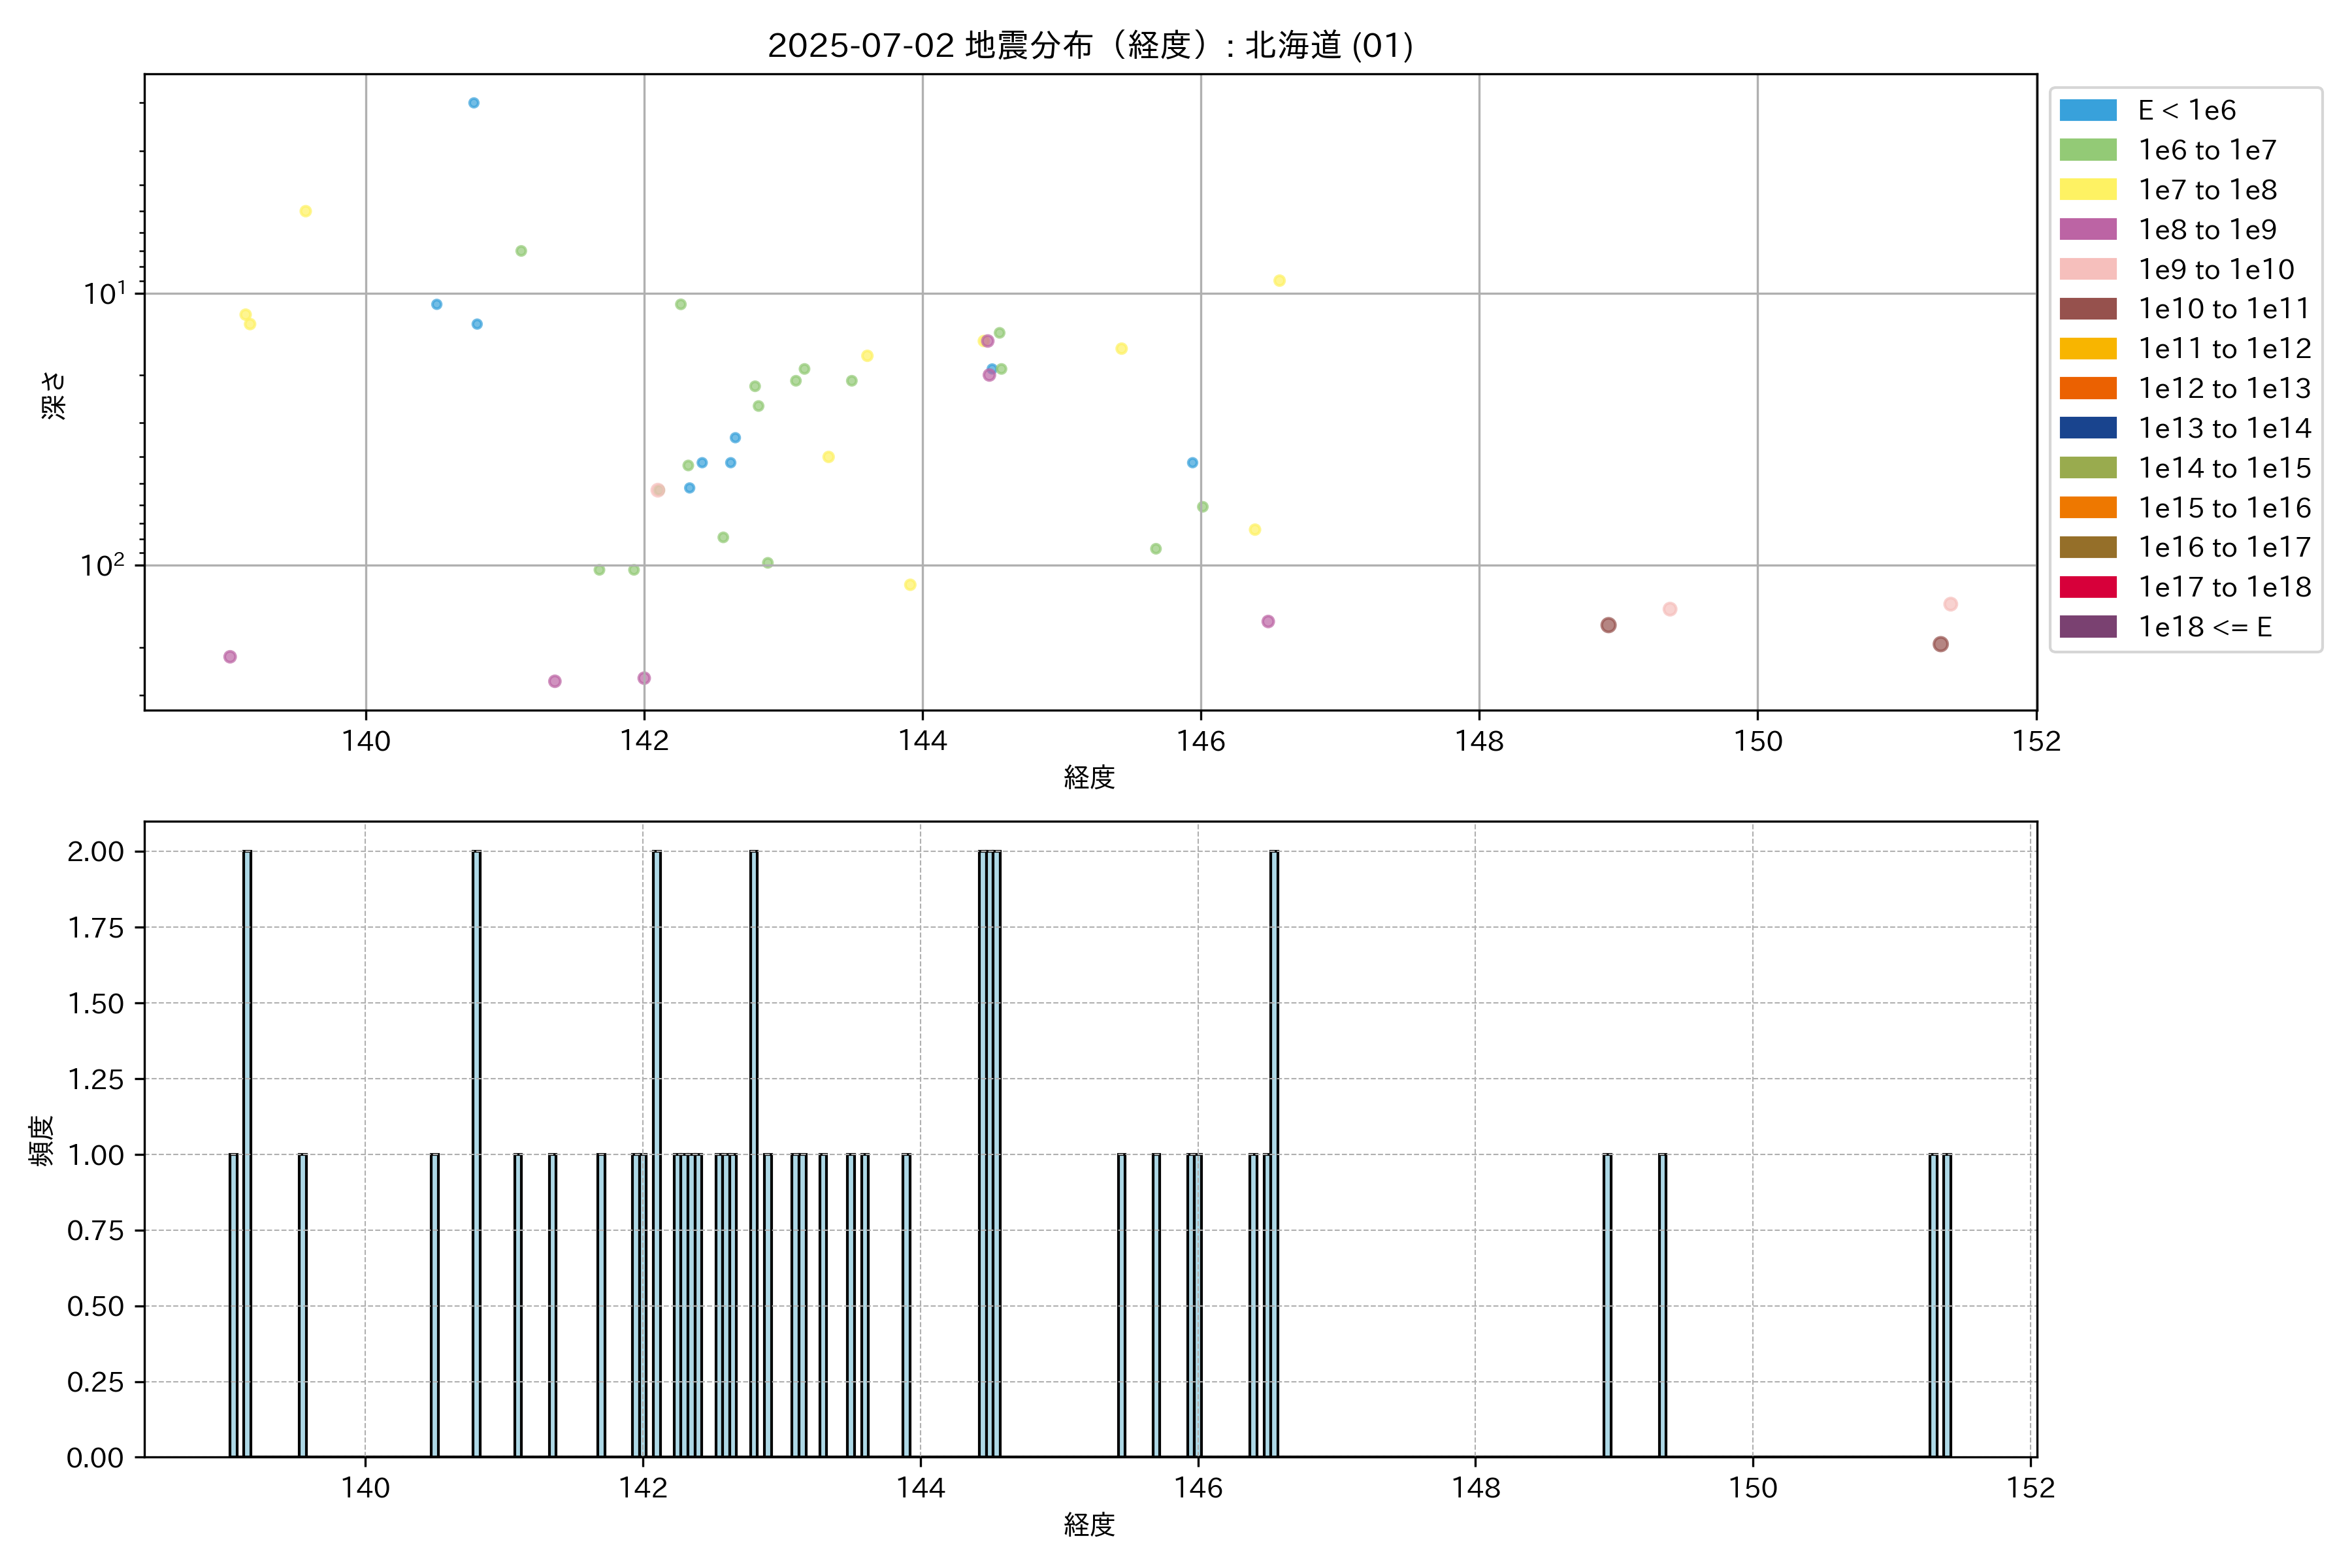The image size is (2352, 1568).
Task: Click the purple scatter point at far left bottom
Action: (x=230, y=657)
